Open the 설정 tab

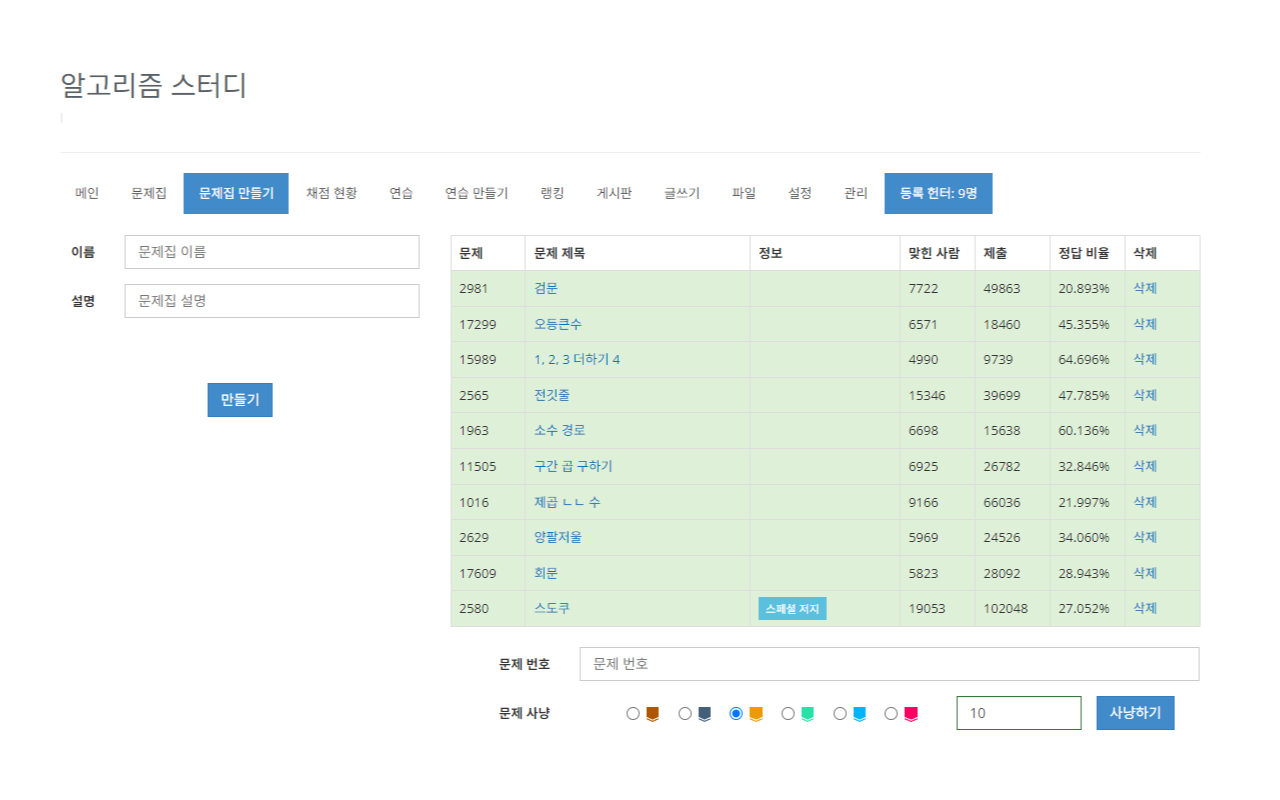pyautogui.click(x=800, y=194)
